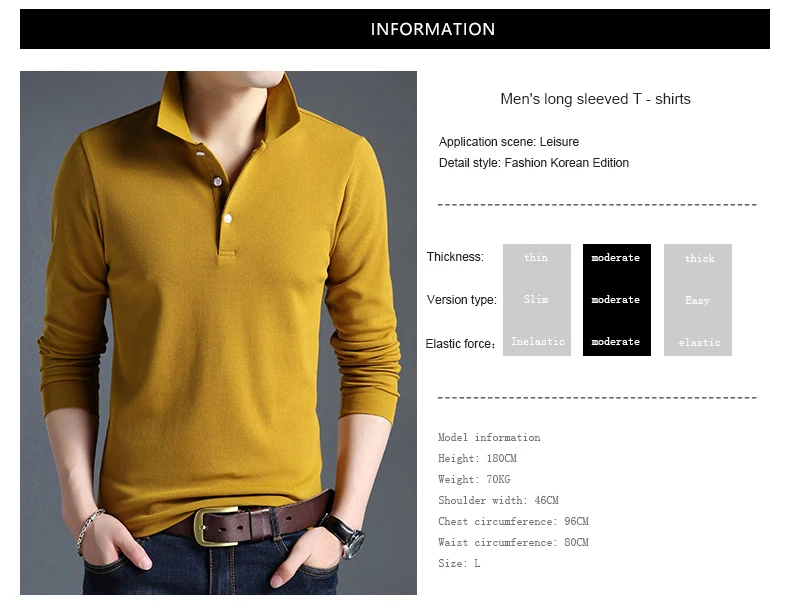Click the INFORMATION header banner
This screenshot has width=790, height=614.
[394, 29]
